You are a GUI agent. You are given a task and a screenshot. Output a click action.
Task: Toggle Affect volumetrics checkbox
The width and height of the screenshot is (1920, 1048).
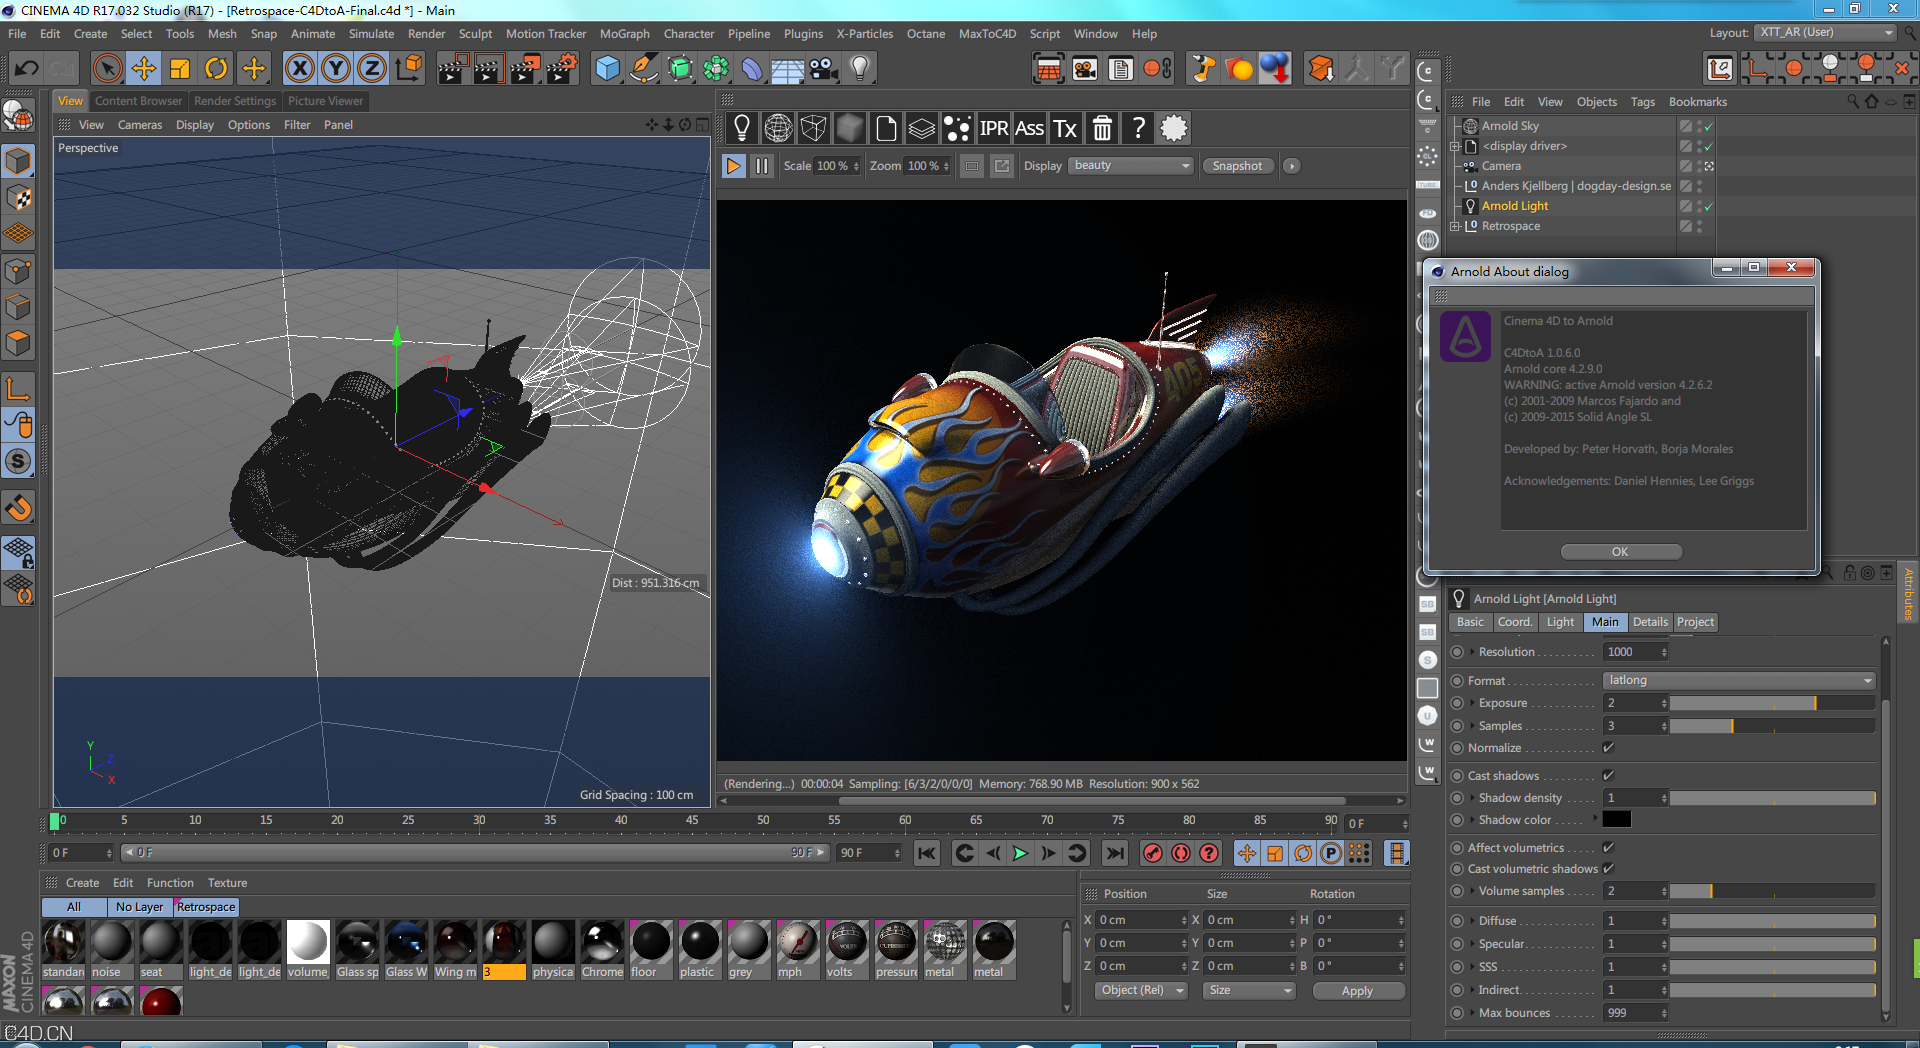1609,848
